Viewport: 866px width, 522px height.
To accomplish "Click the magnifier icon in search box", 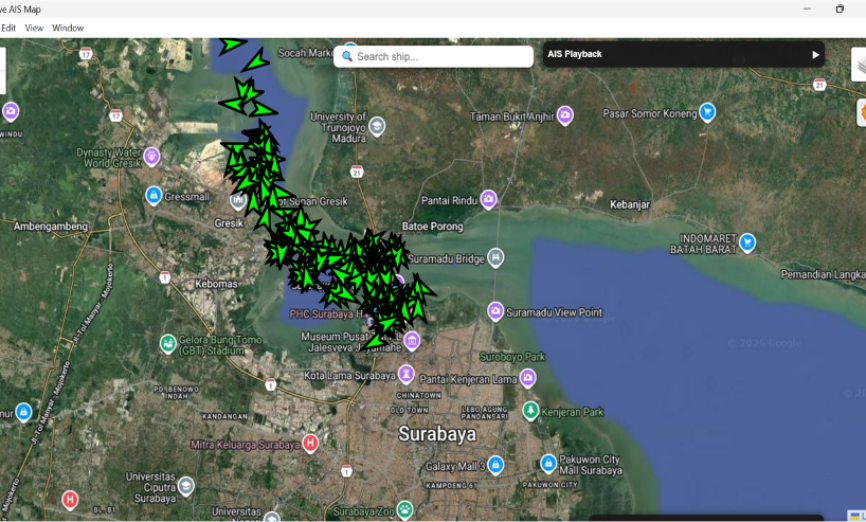I will click(x=347, y=56).
